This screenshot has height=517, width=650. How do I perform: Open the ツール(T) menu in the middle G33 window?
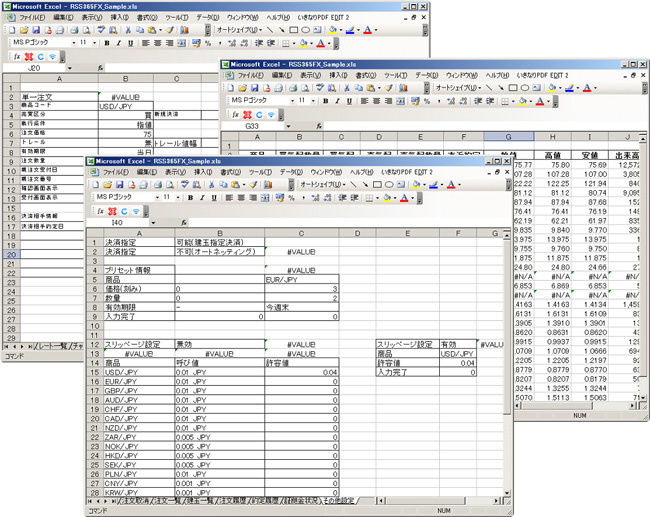(395, 75)
